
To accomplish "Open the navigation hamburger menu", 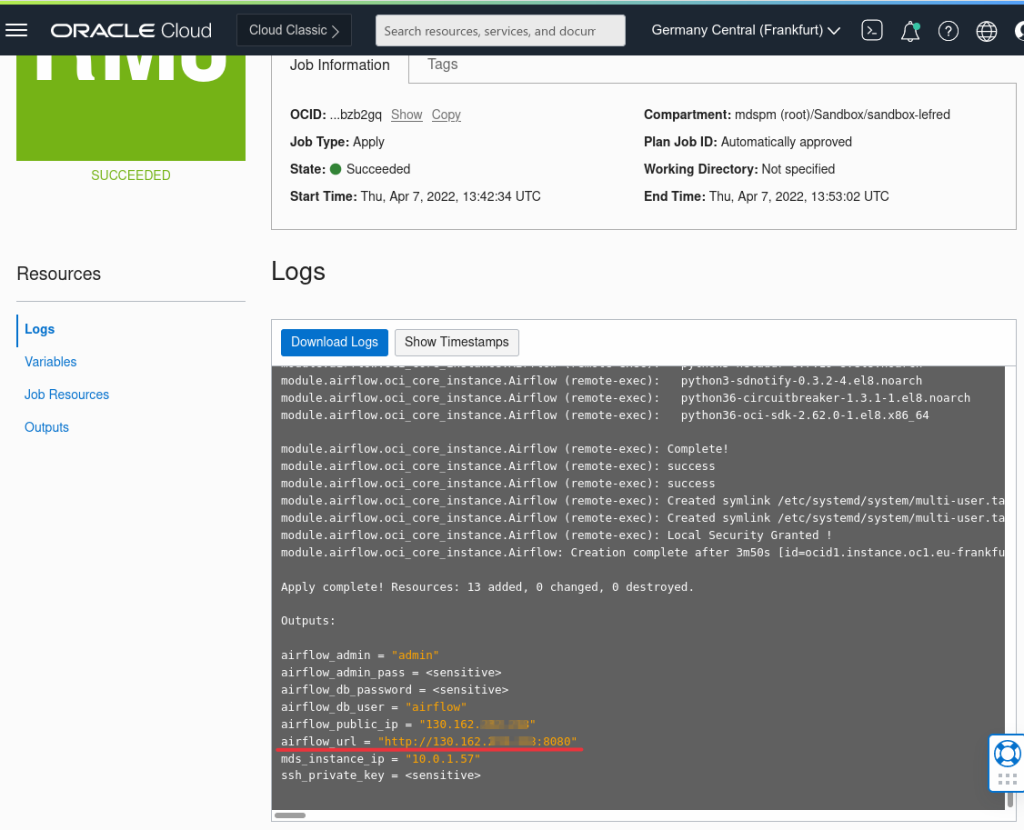I will [x=16, y=30].
